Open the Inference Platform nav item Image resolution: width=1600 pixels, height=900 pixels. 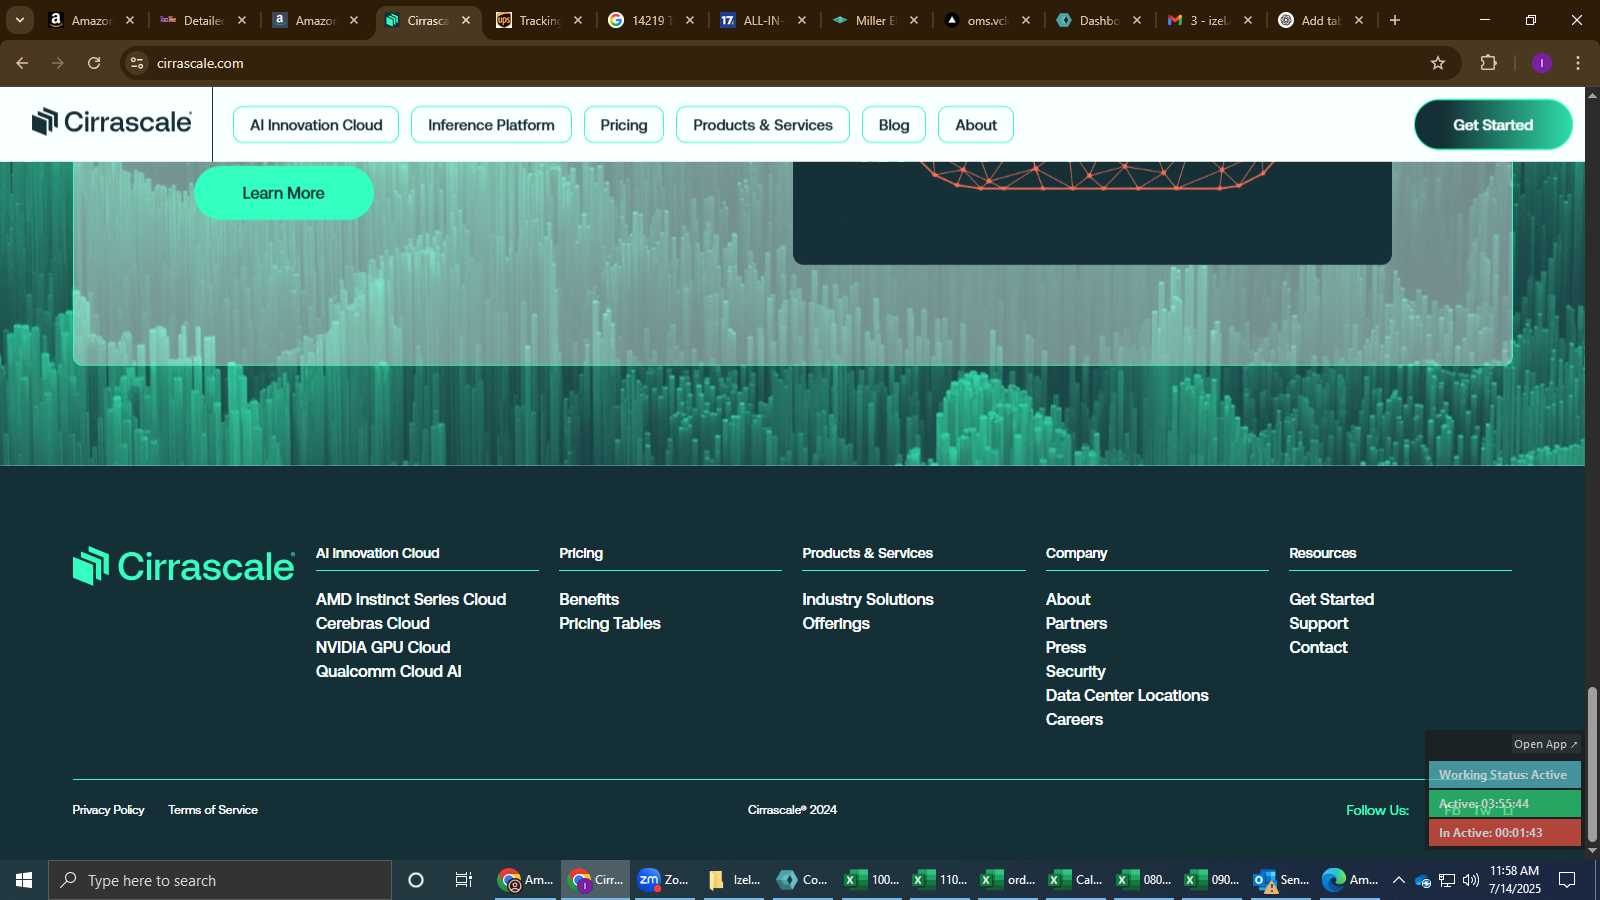click(x=491, y=125)
